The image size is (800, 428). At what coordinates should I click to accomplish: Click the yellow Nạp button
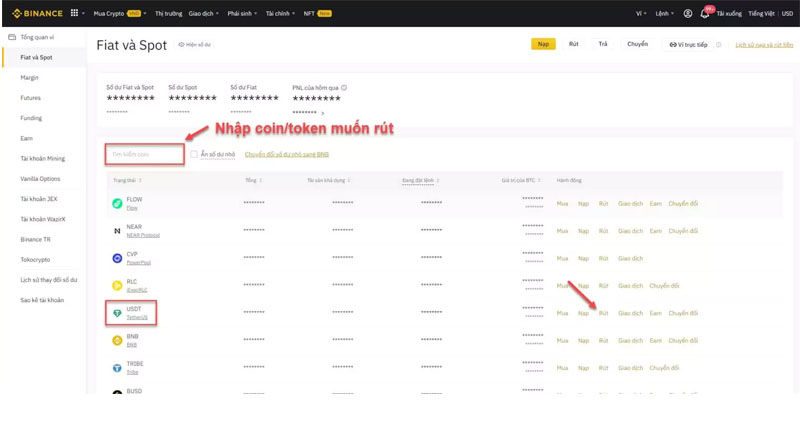[x=543, y=44]
